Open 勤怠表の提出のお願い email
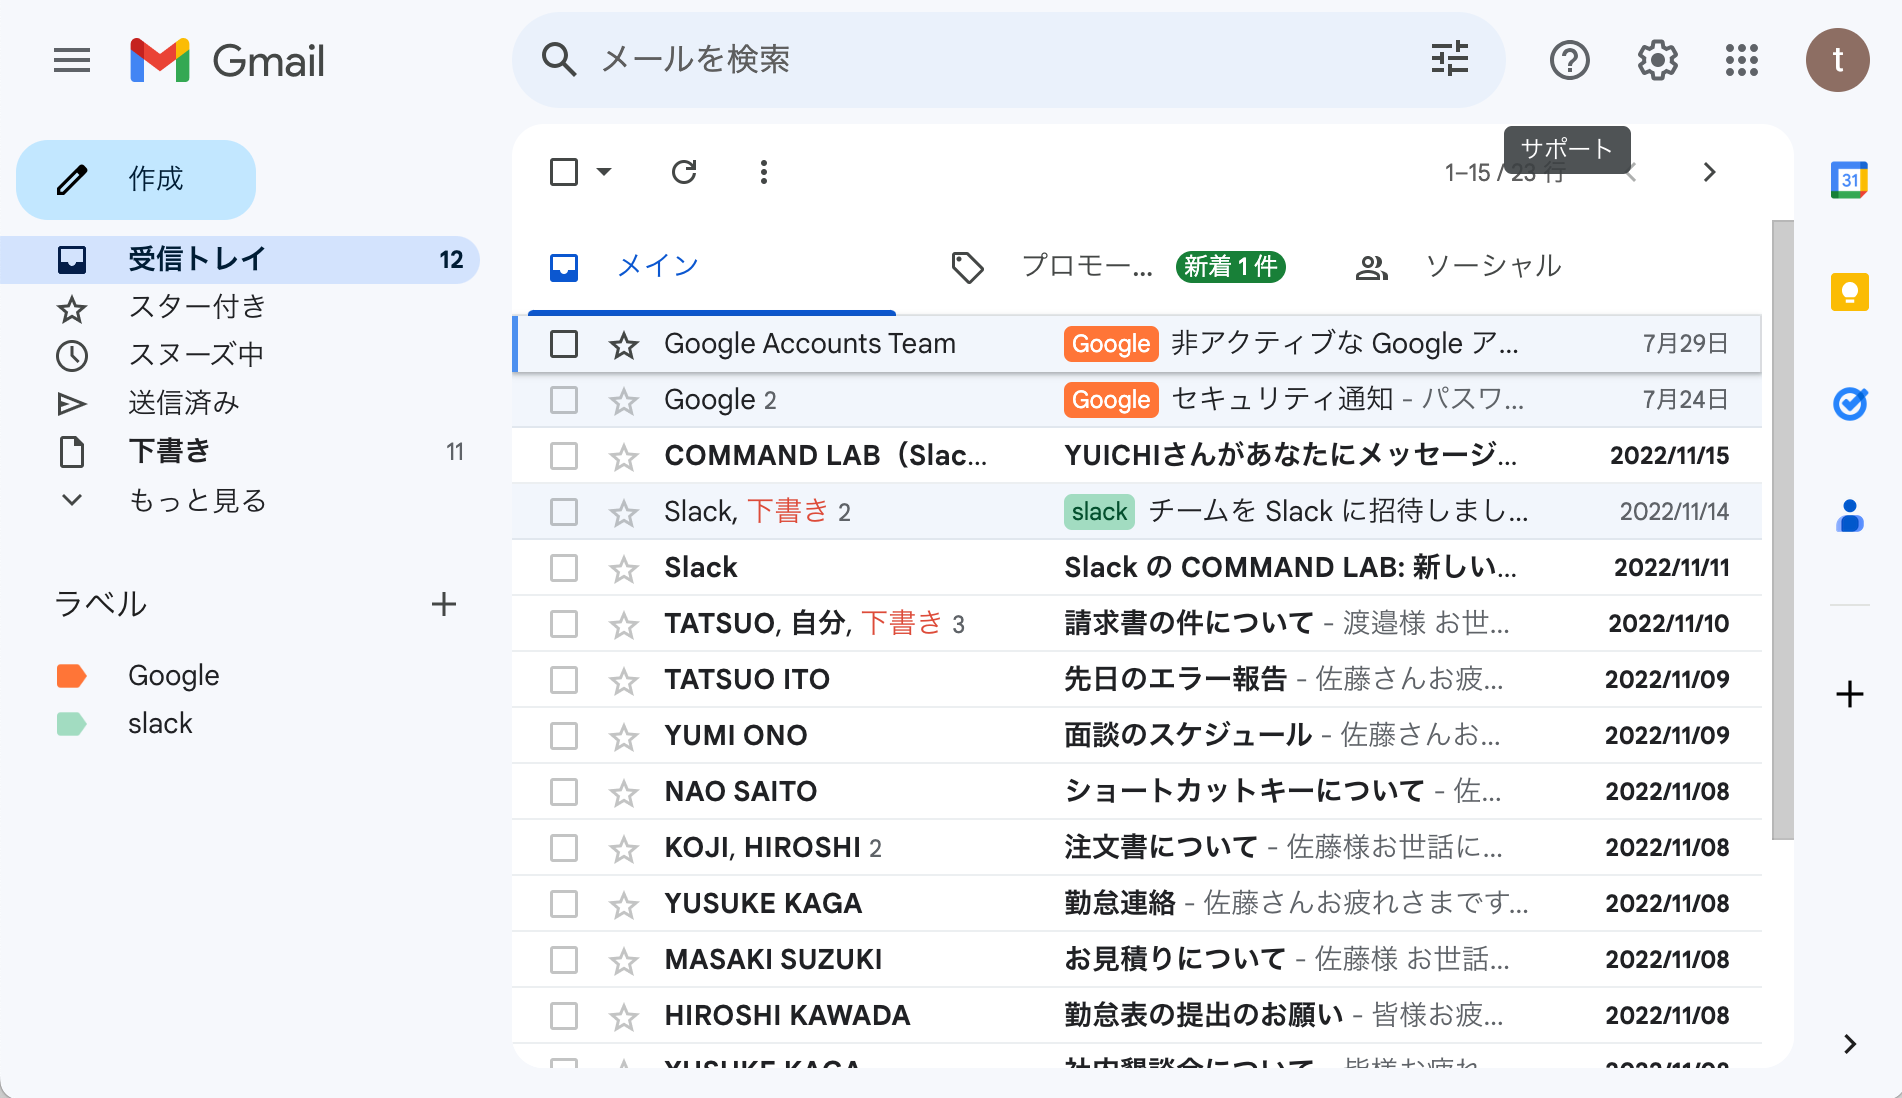 pyautogui.click(x=1137, y=1016)
